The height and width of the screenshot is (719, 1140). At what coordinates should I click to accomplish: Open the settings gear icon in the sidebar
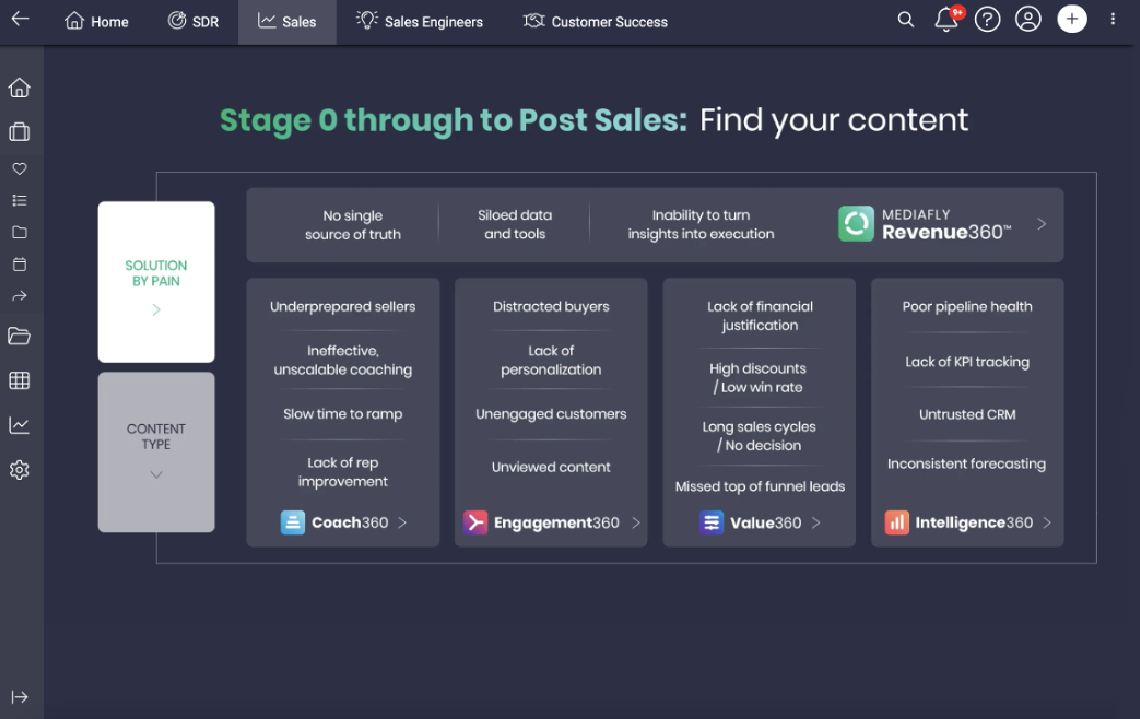(x=19, y=469)
